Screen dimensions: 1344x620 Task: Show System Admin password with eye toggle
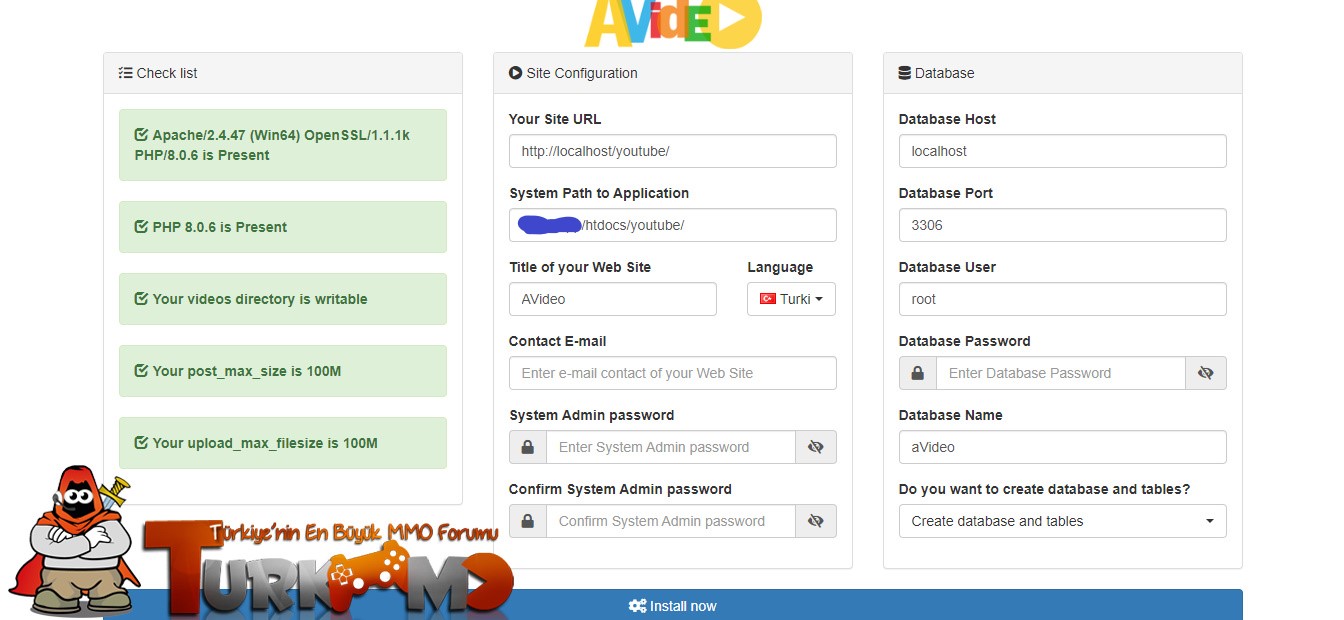click(x=816, y=447)
